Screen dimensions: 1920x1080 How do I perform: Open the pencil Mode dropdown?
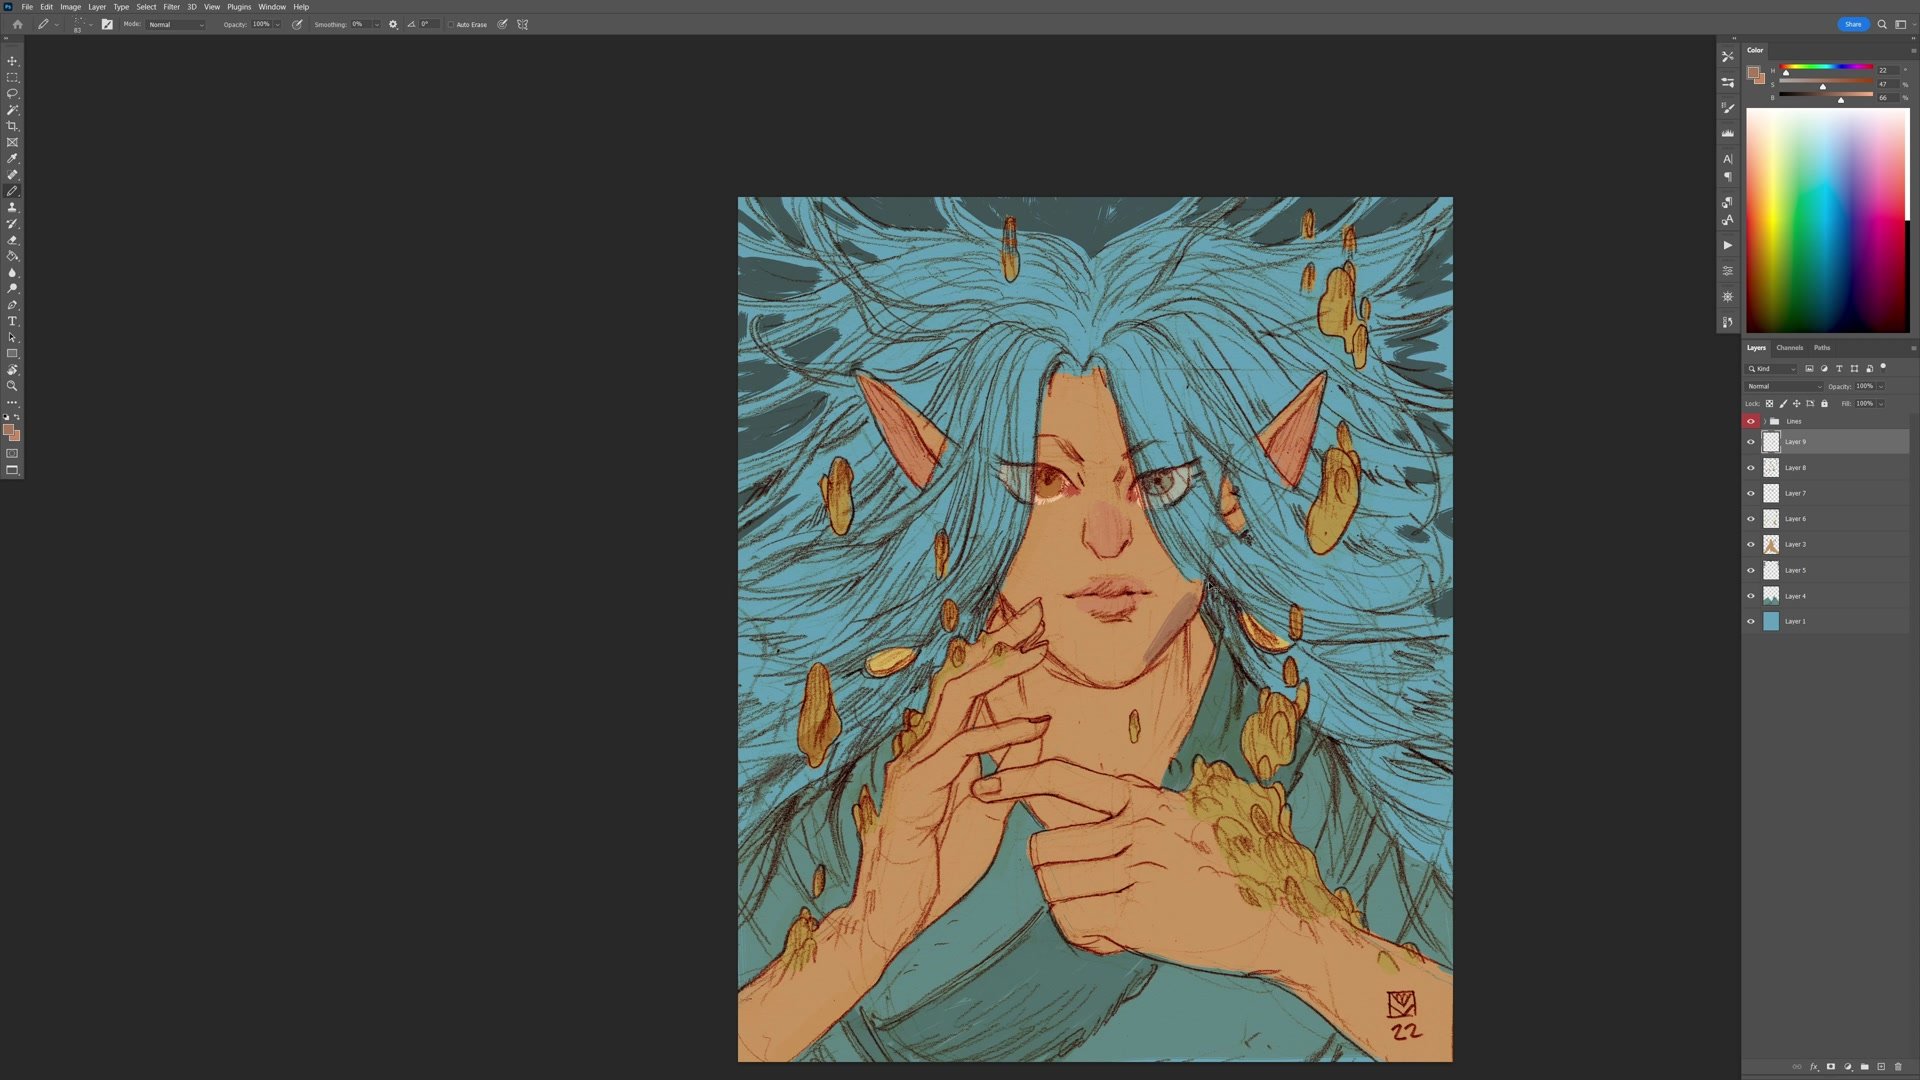click(176, 25)
